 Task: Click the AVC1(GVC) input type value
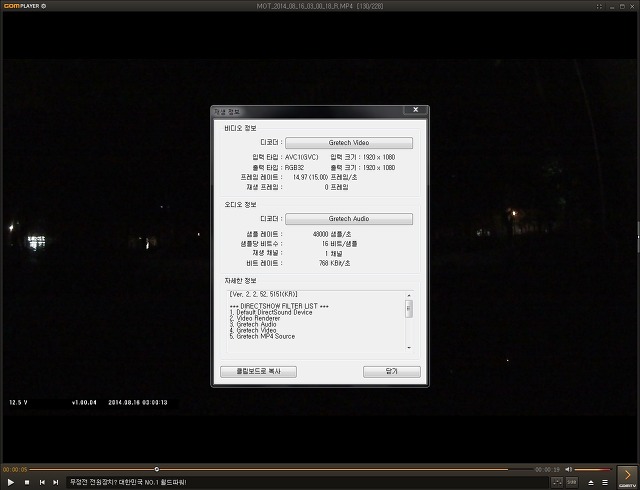(x=302, y=157)
